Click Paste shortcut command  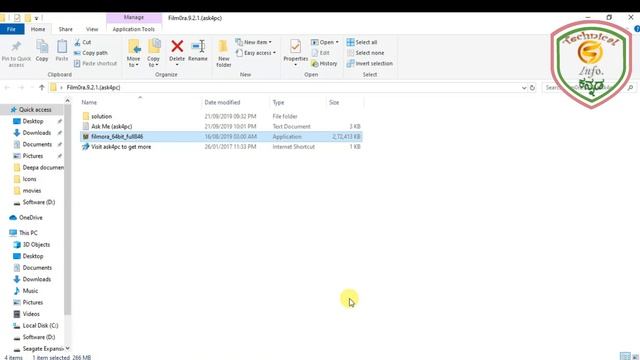tap(96, 63)
